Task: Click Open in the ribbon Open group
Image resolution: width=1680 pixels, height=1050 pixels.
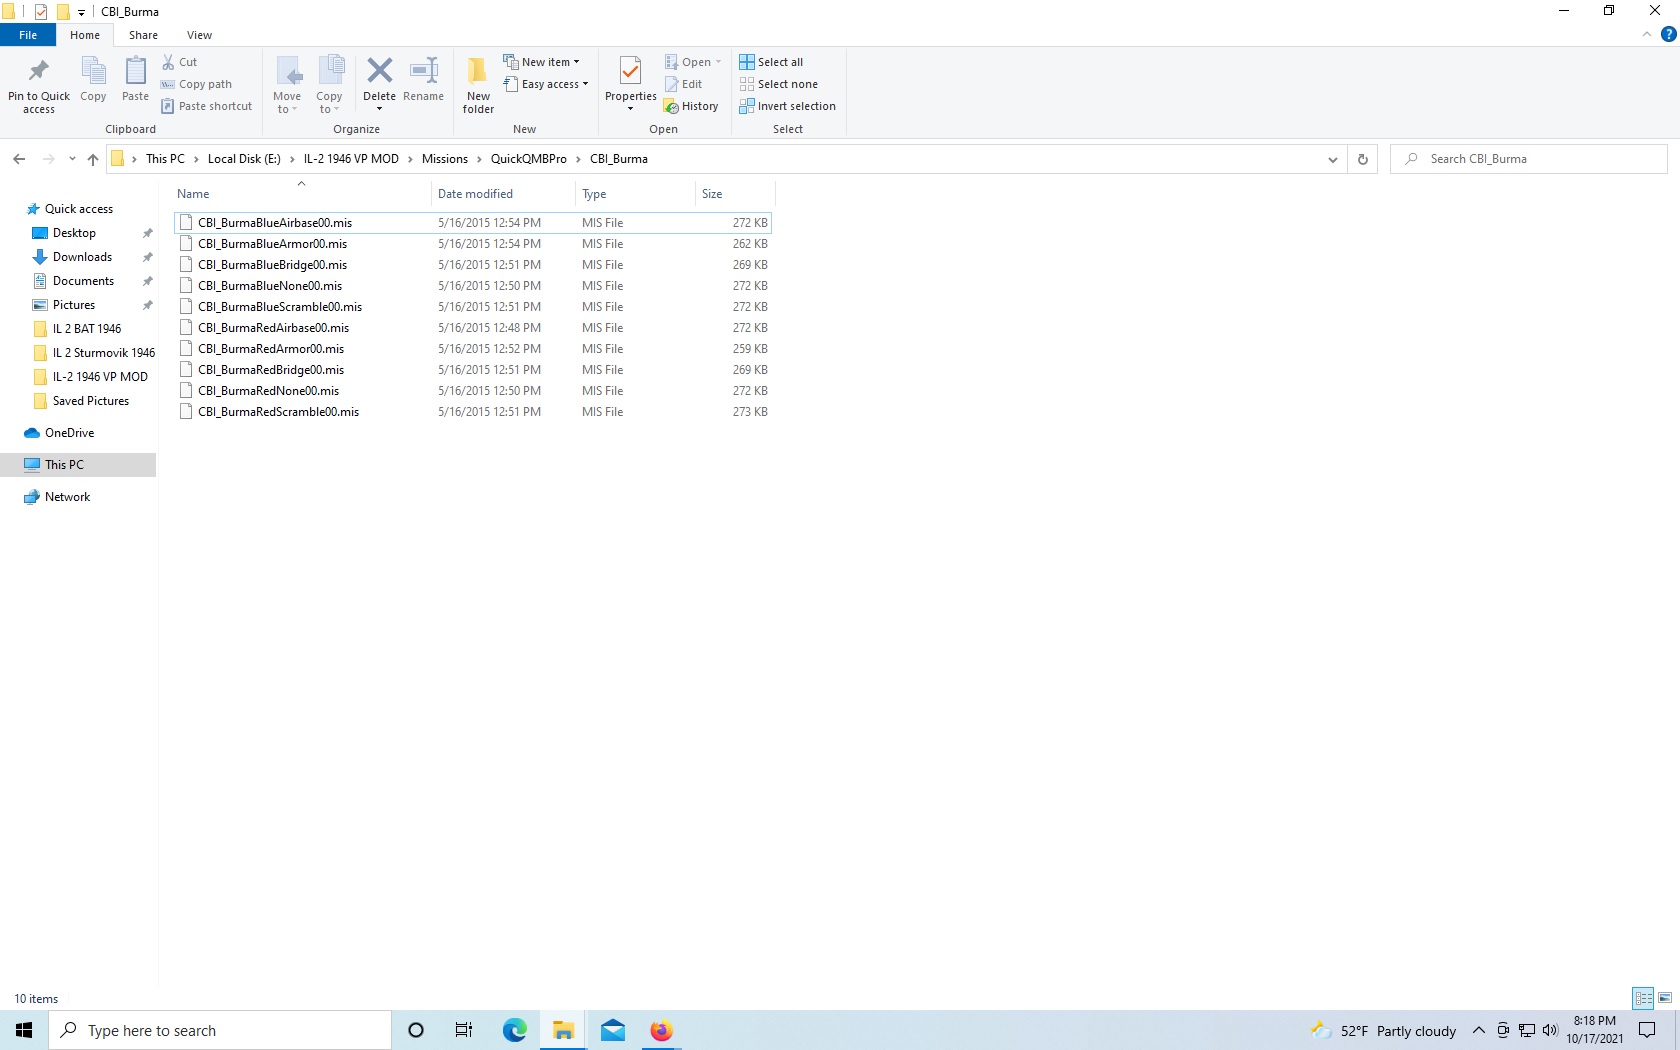Action: (692, 62)
